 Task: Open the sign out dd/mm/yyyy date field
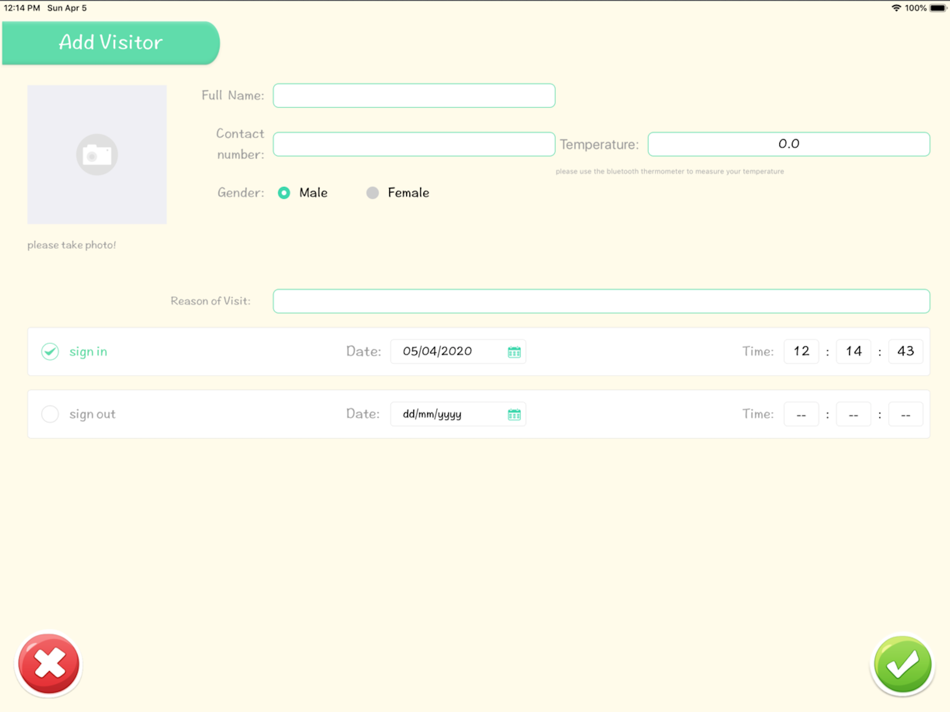tap(458, 414)
